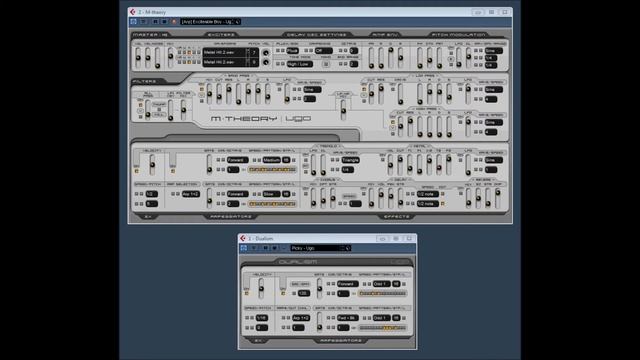Screen dimensions: 640x360
Task: Open the Filters tab in M-Theory
Action: pos(144,82)
